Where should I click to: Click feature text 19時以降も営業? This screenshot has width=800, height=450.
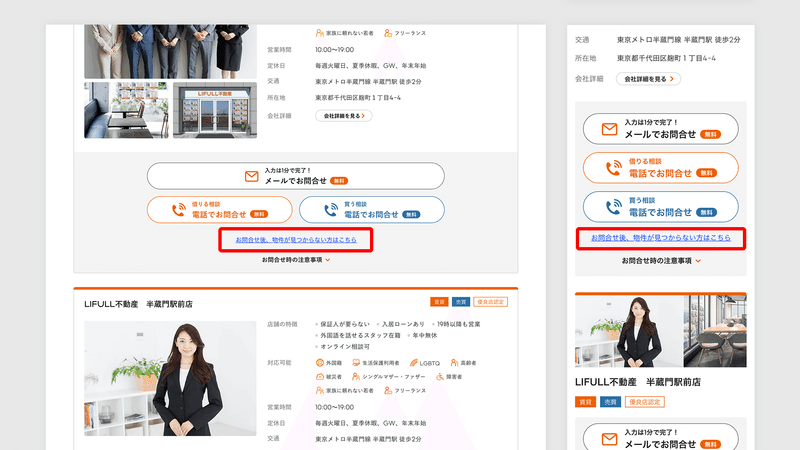point(459,324)
